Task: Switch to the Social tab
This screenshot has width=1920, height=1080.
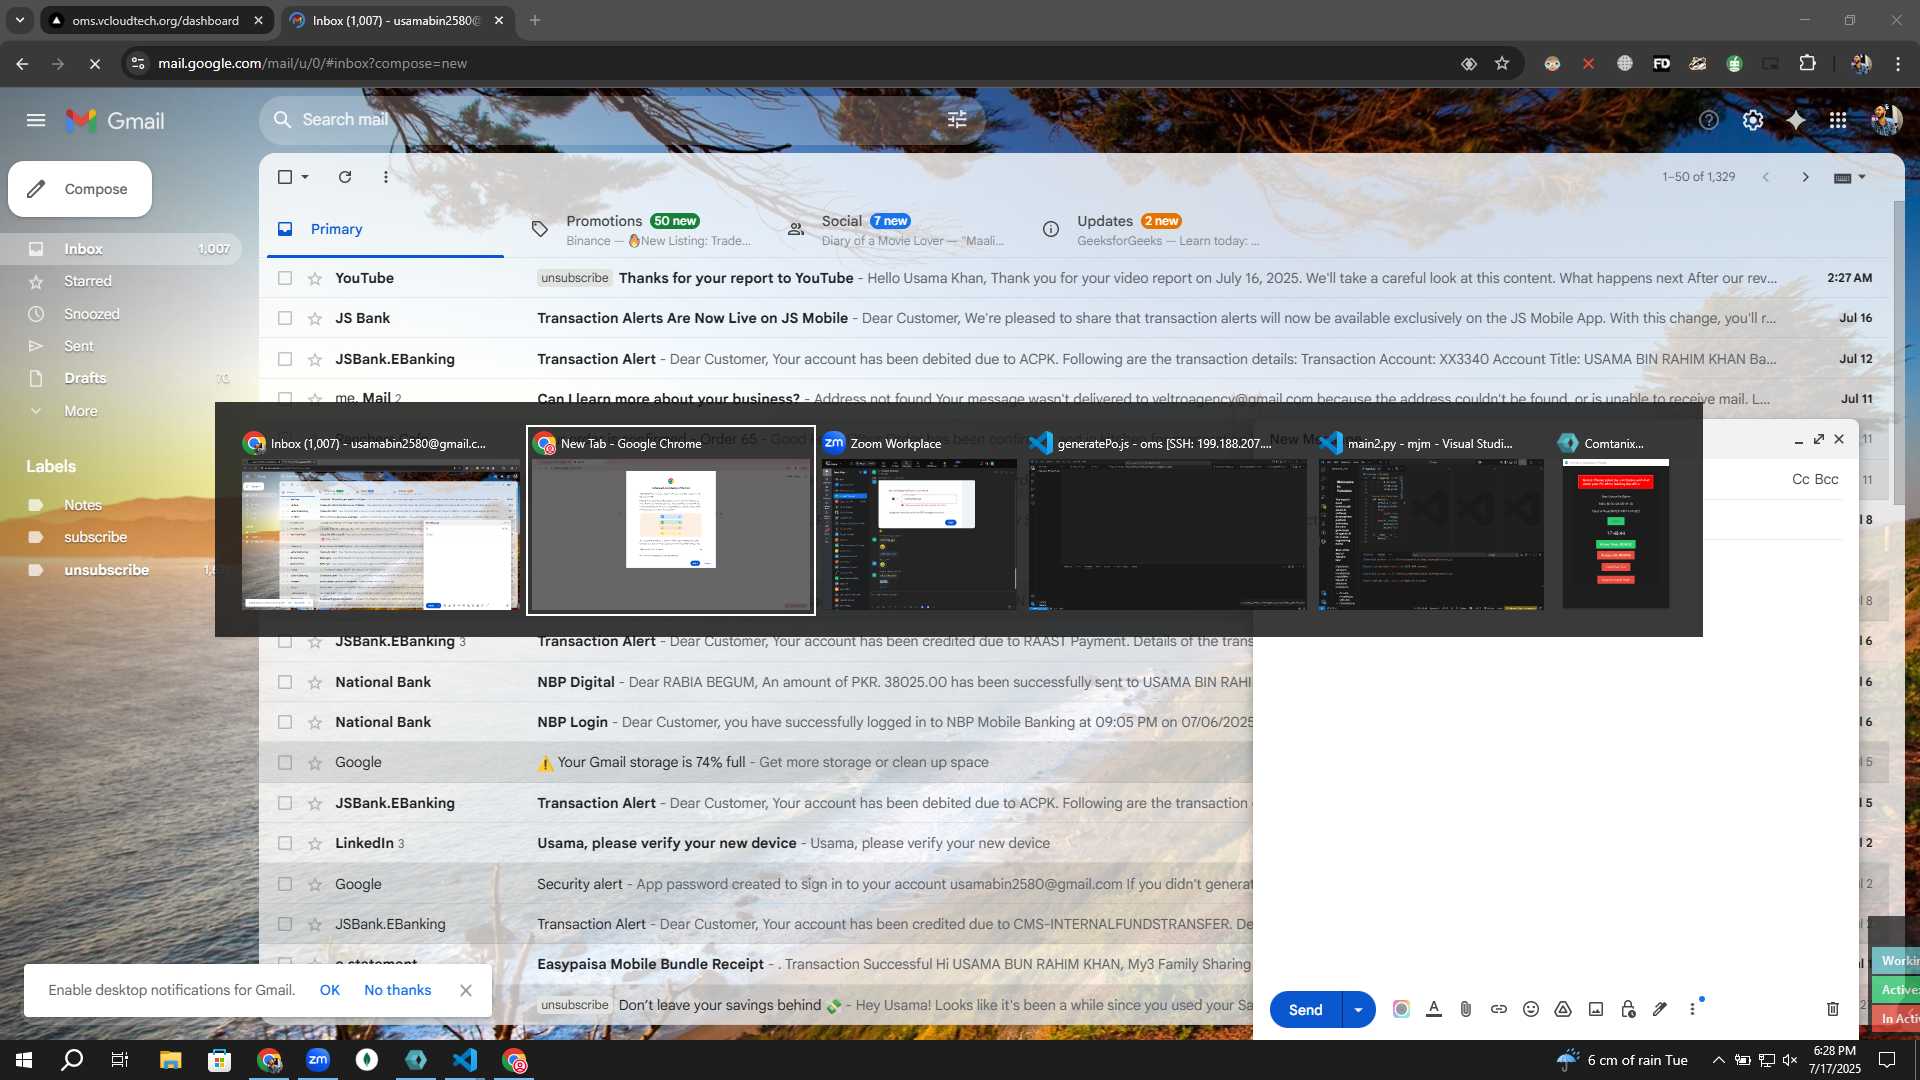Action: coord(896,229)
